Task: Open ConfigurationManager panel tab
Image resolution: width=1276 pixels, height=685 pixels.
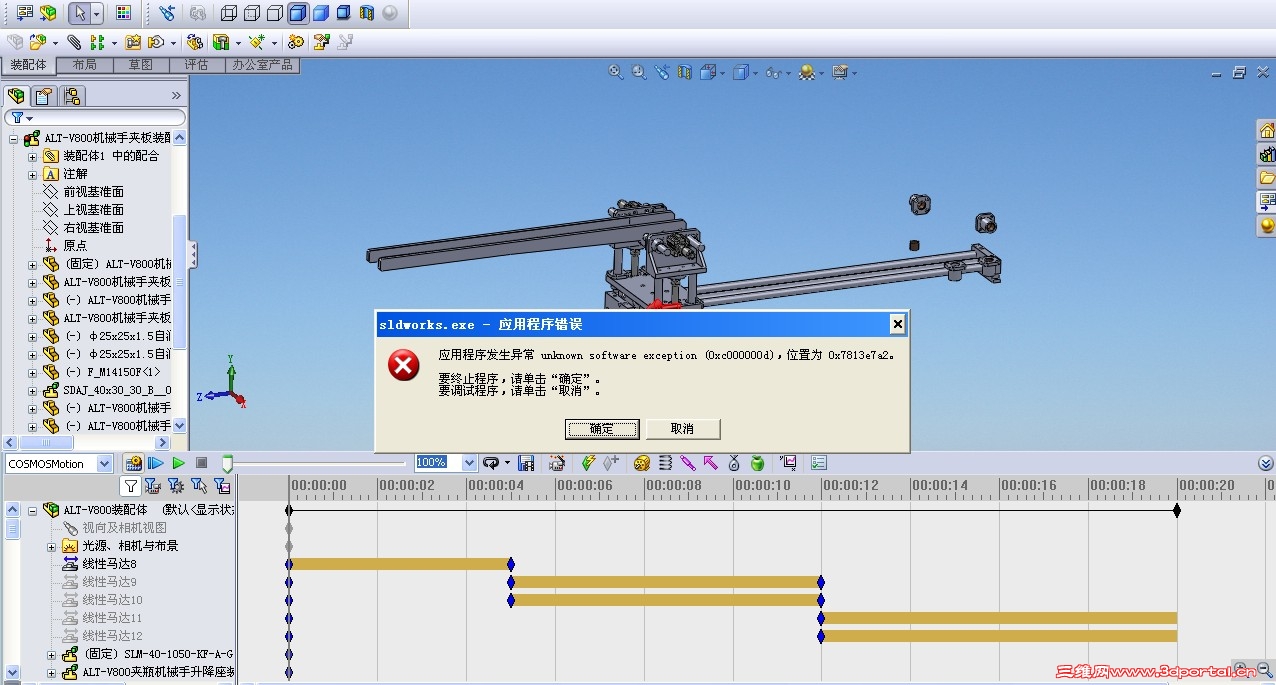Action: tap(71, 96)
